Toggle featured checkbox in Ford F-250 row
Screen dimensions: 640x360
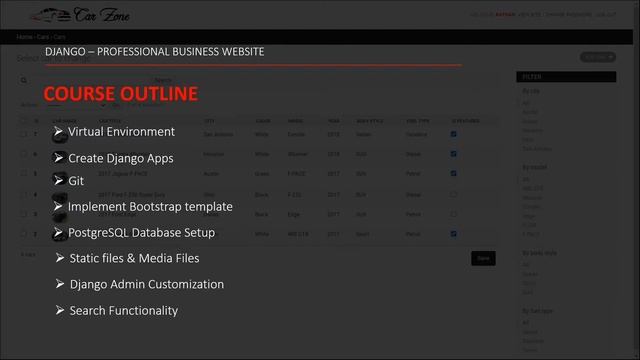(x=453, y=194)
